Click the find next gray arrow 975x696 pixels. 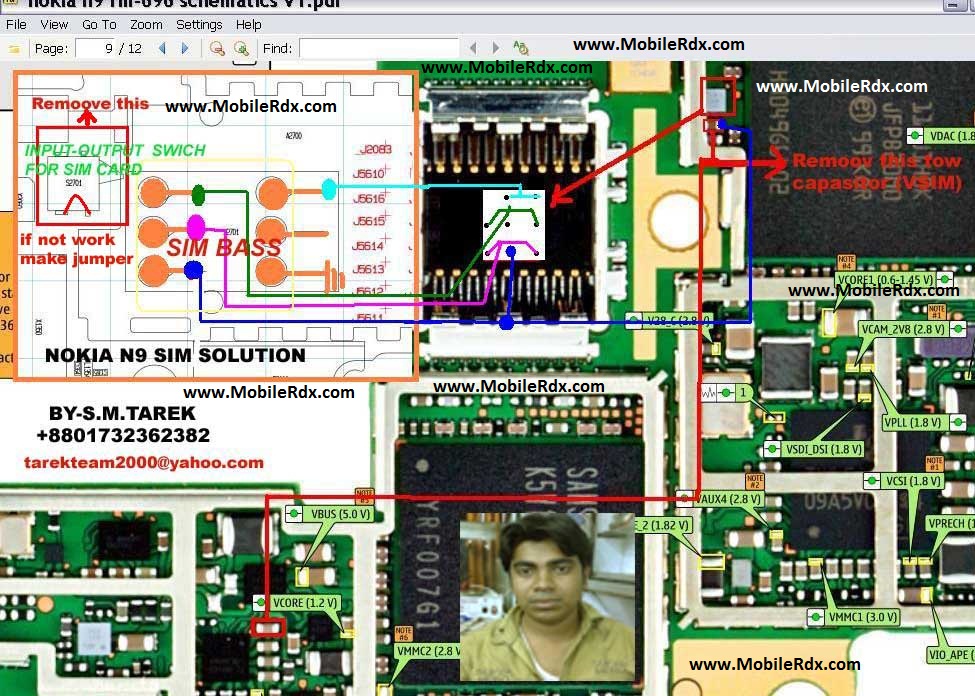tap(496, 48)
